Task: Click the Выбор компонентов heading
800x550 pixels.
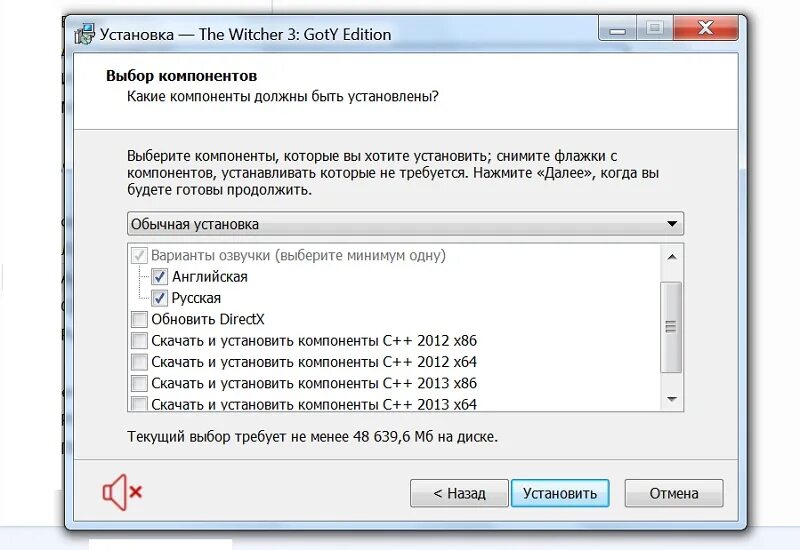Action: pyautogui.click(x=182, y=76)
